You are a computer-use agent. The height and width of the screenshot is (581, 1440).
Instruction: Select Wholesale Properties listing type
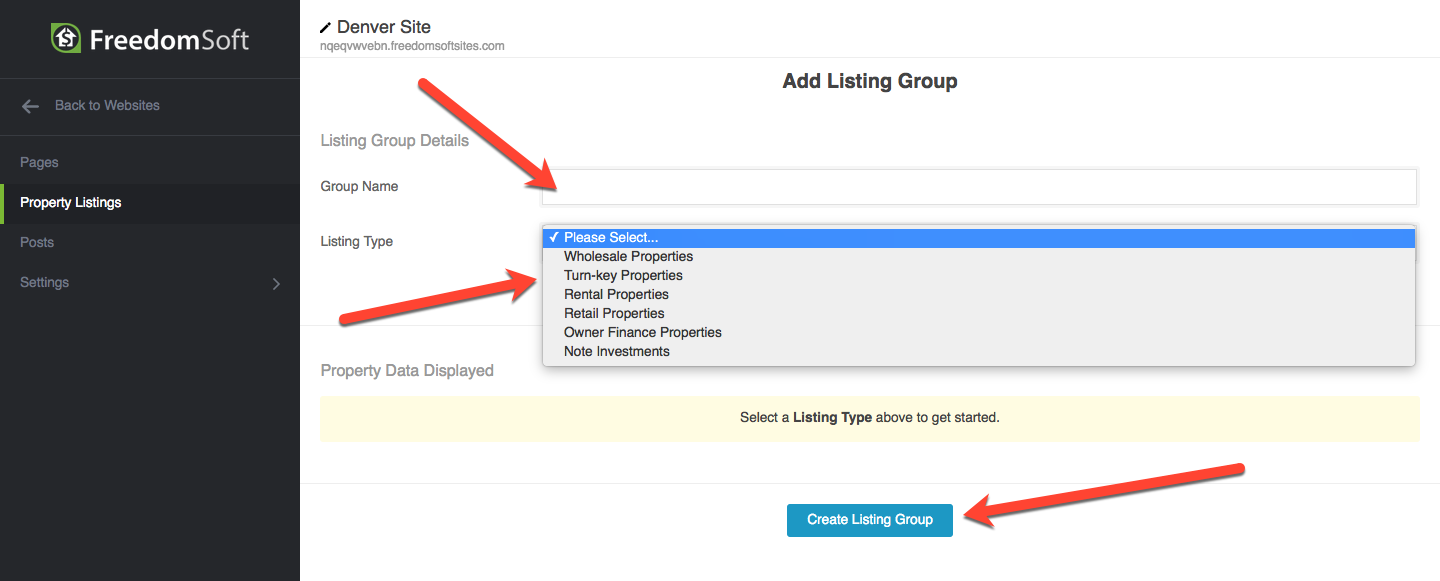(x=628, y=257)
